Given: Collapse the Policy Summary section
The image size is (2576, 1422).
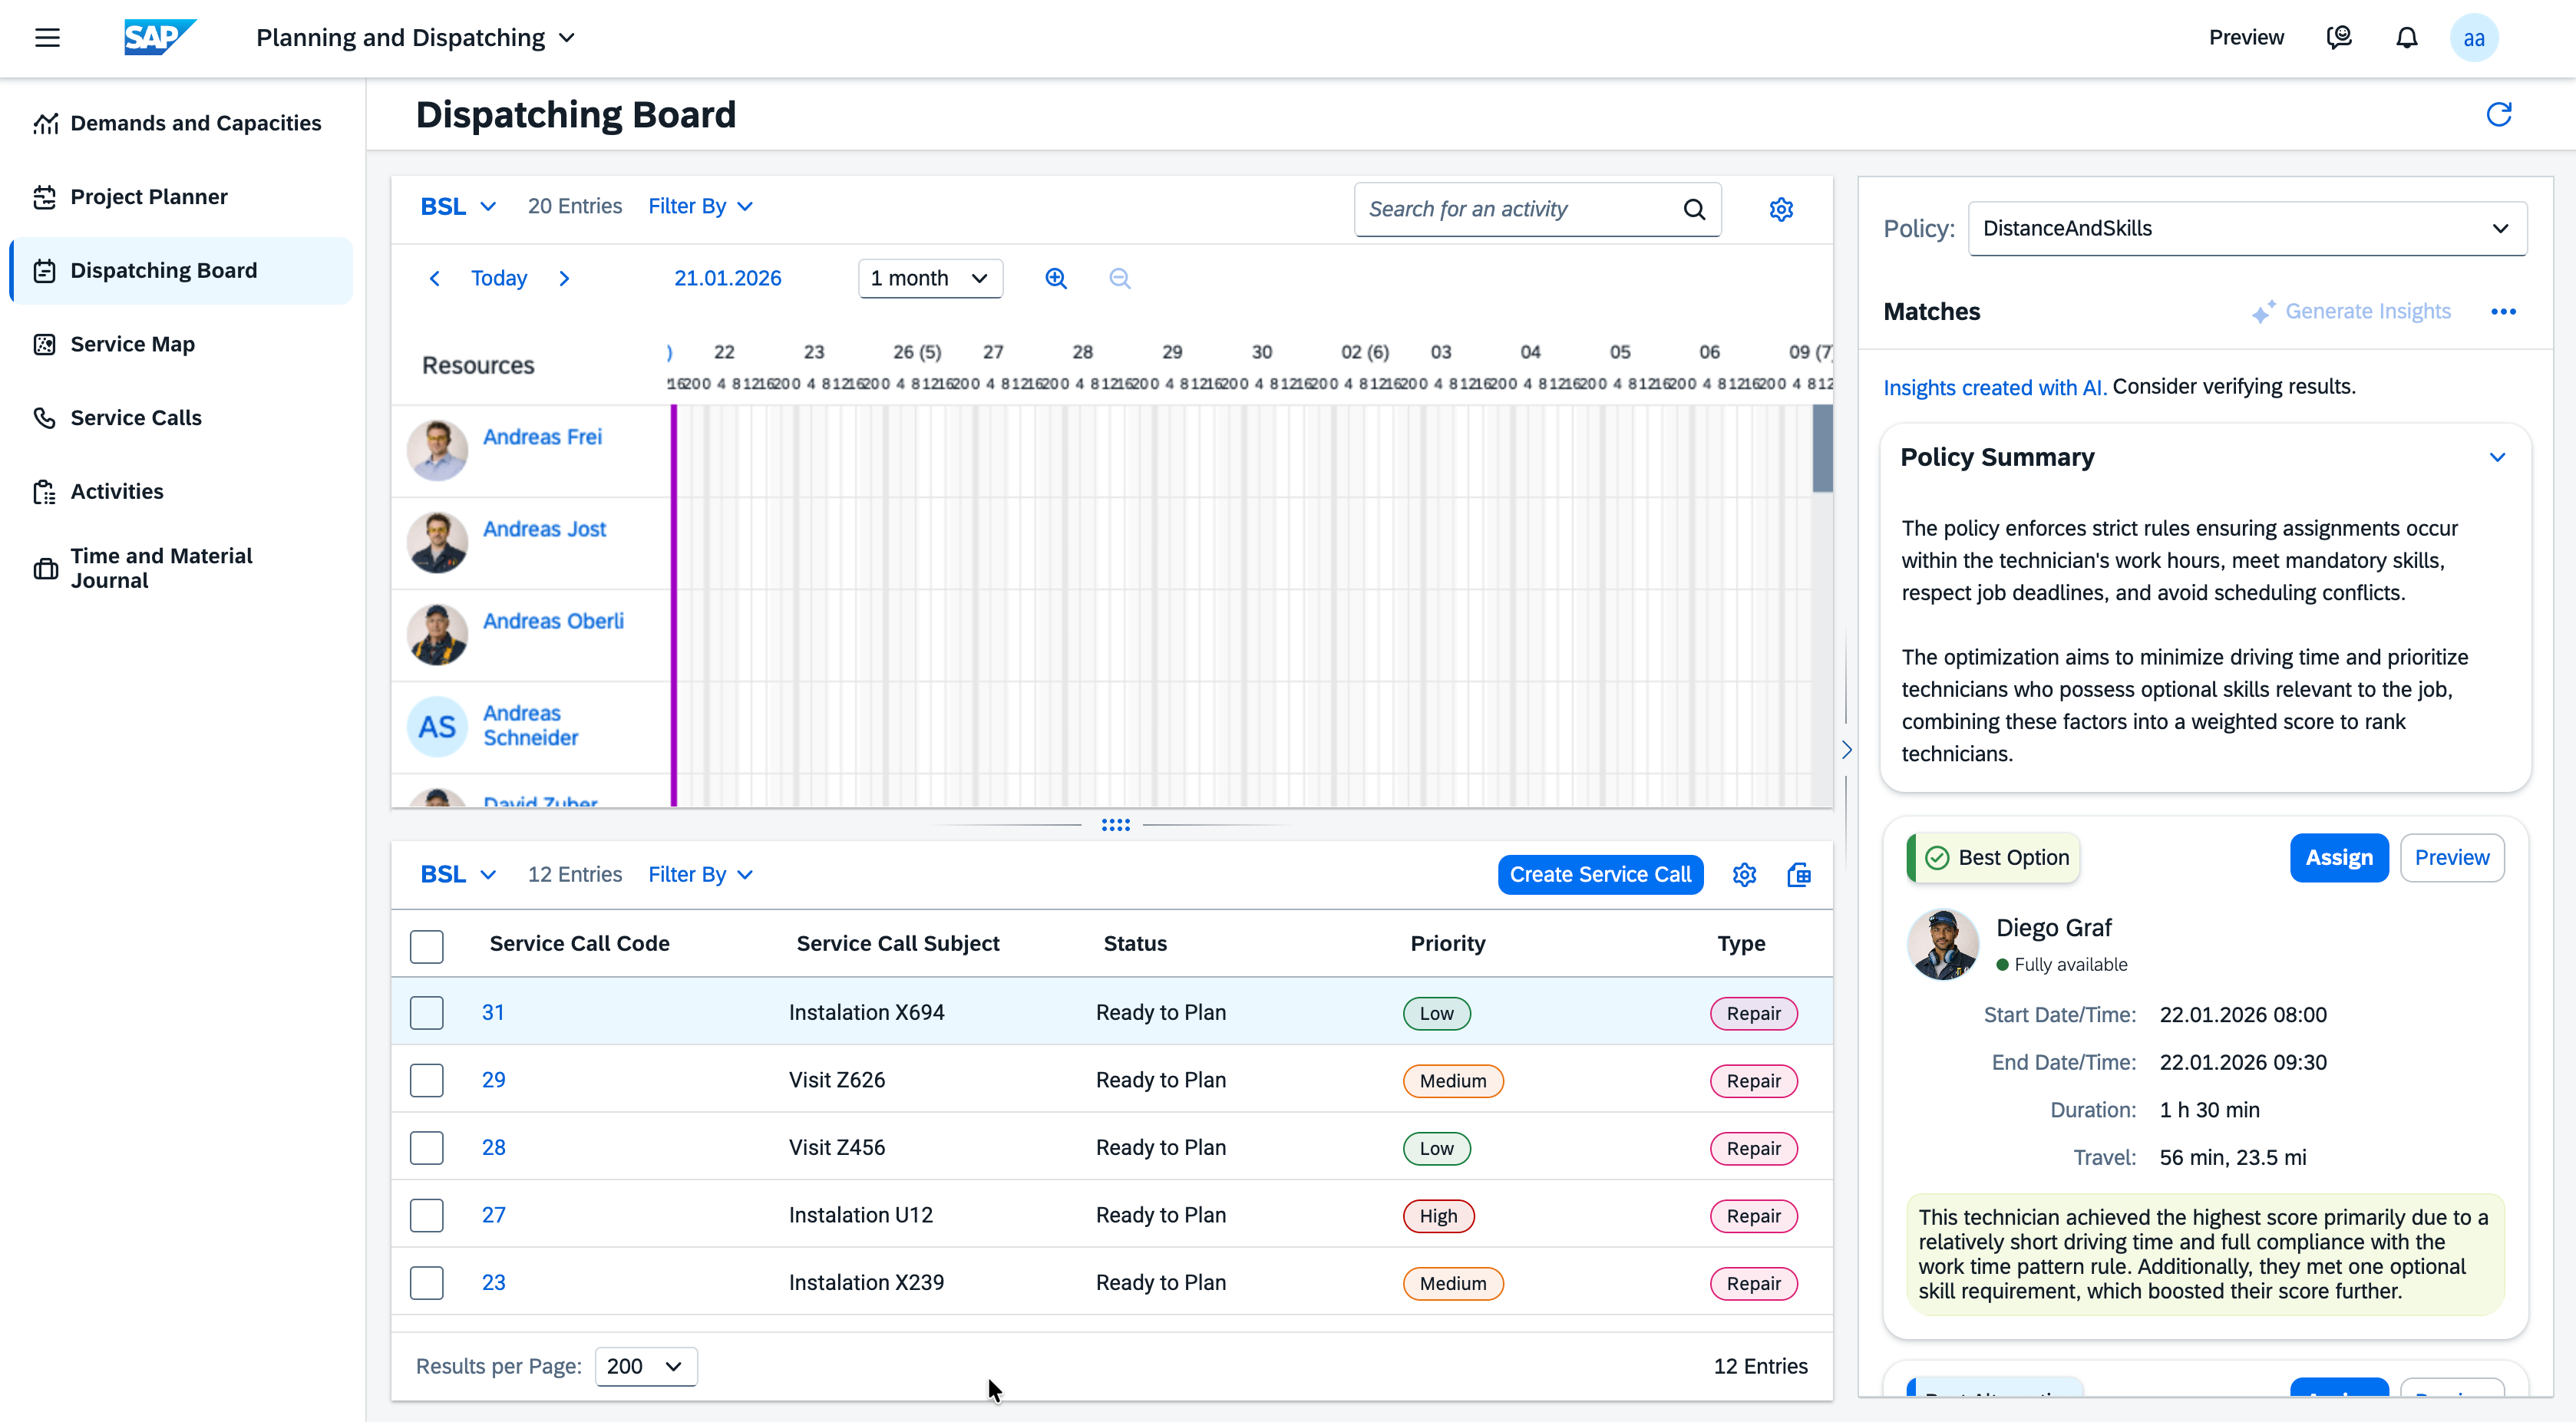Looking at the screenshot, I should (x=2497, y=457).
